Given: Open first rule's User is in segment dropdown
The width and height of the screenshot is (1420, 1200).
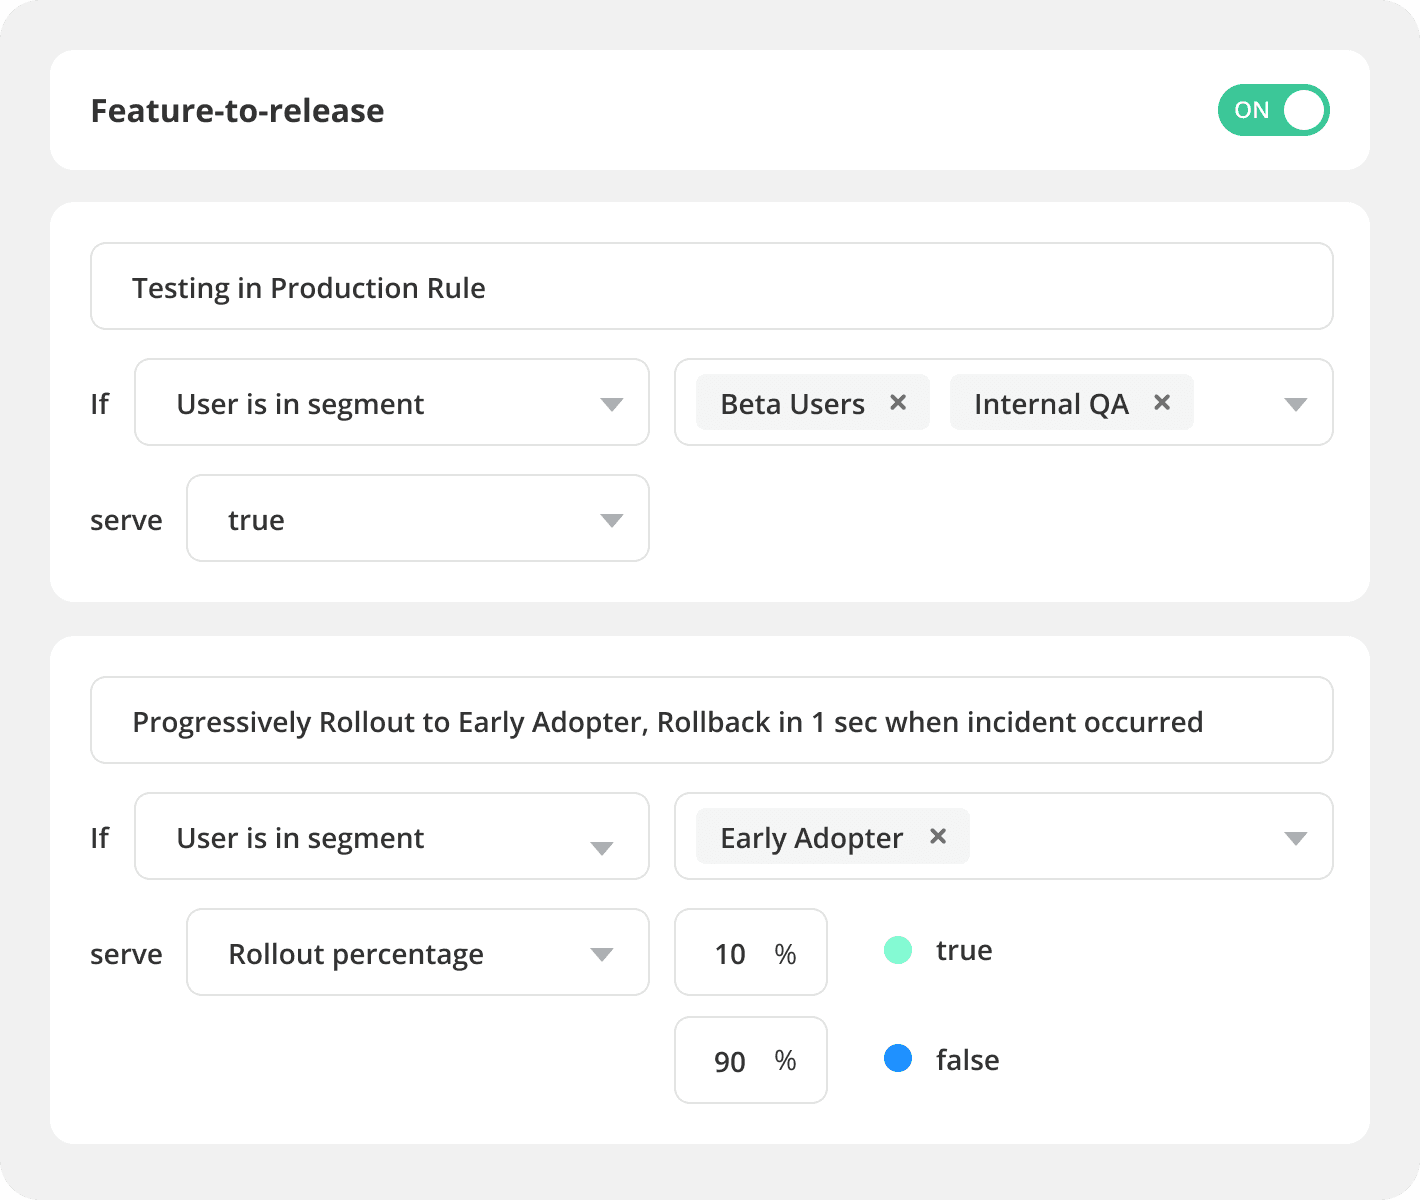Looking at the screenshot, I should click(x=392, y=403).
